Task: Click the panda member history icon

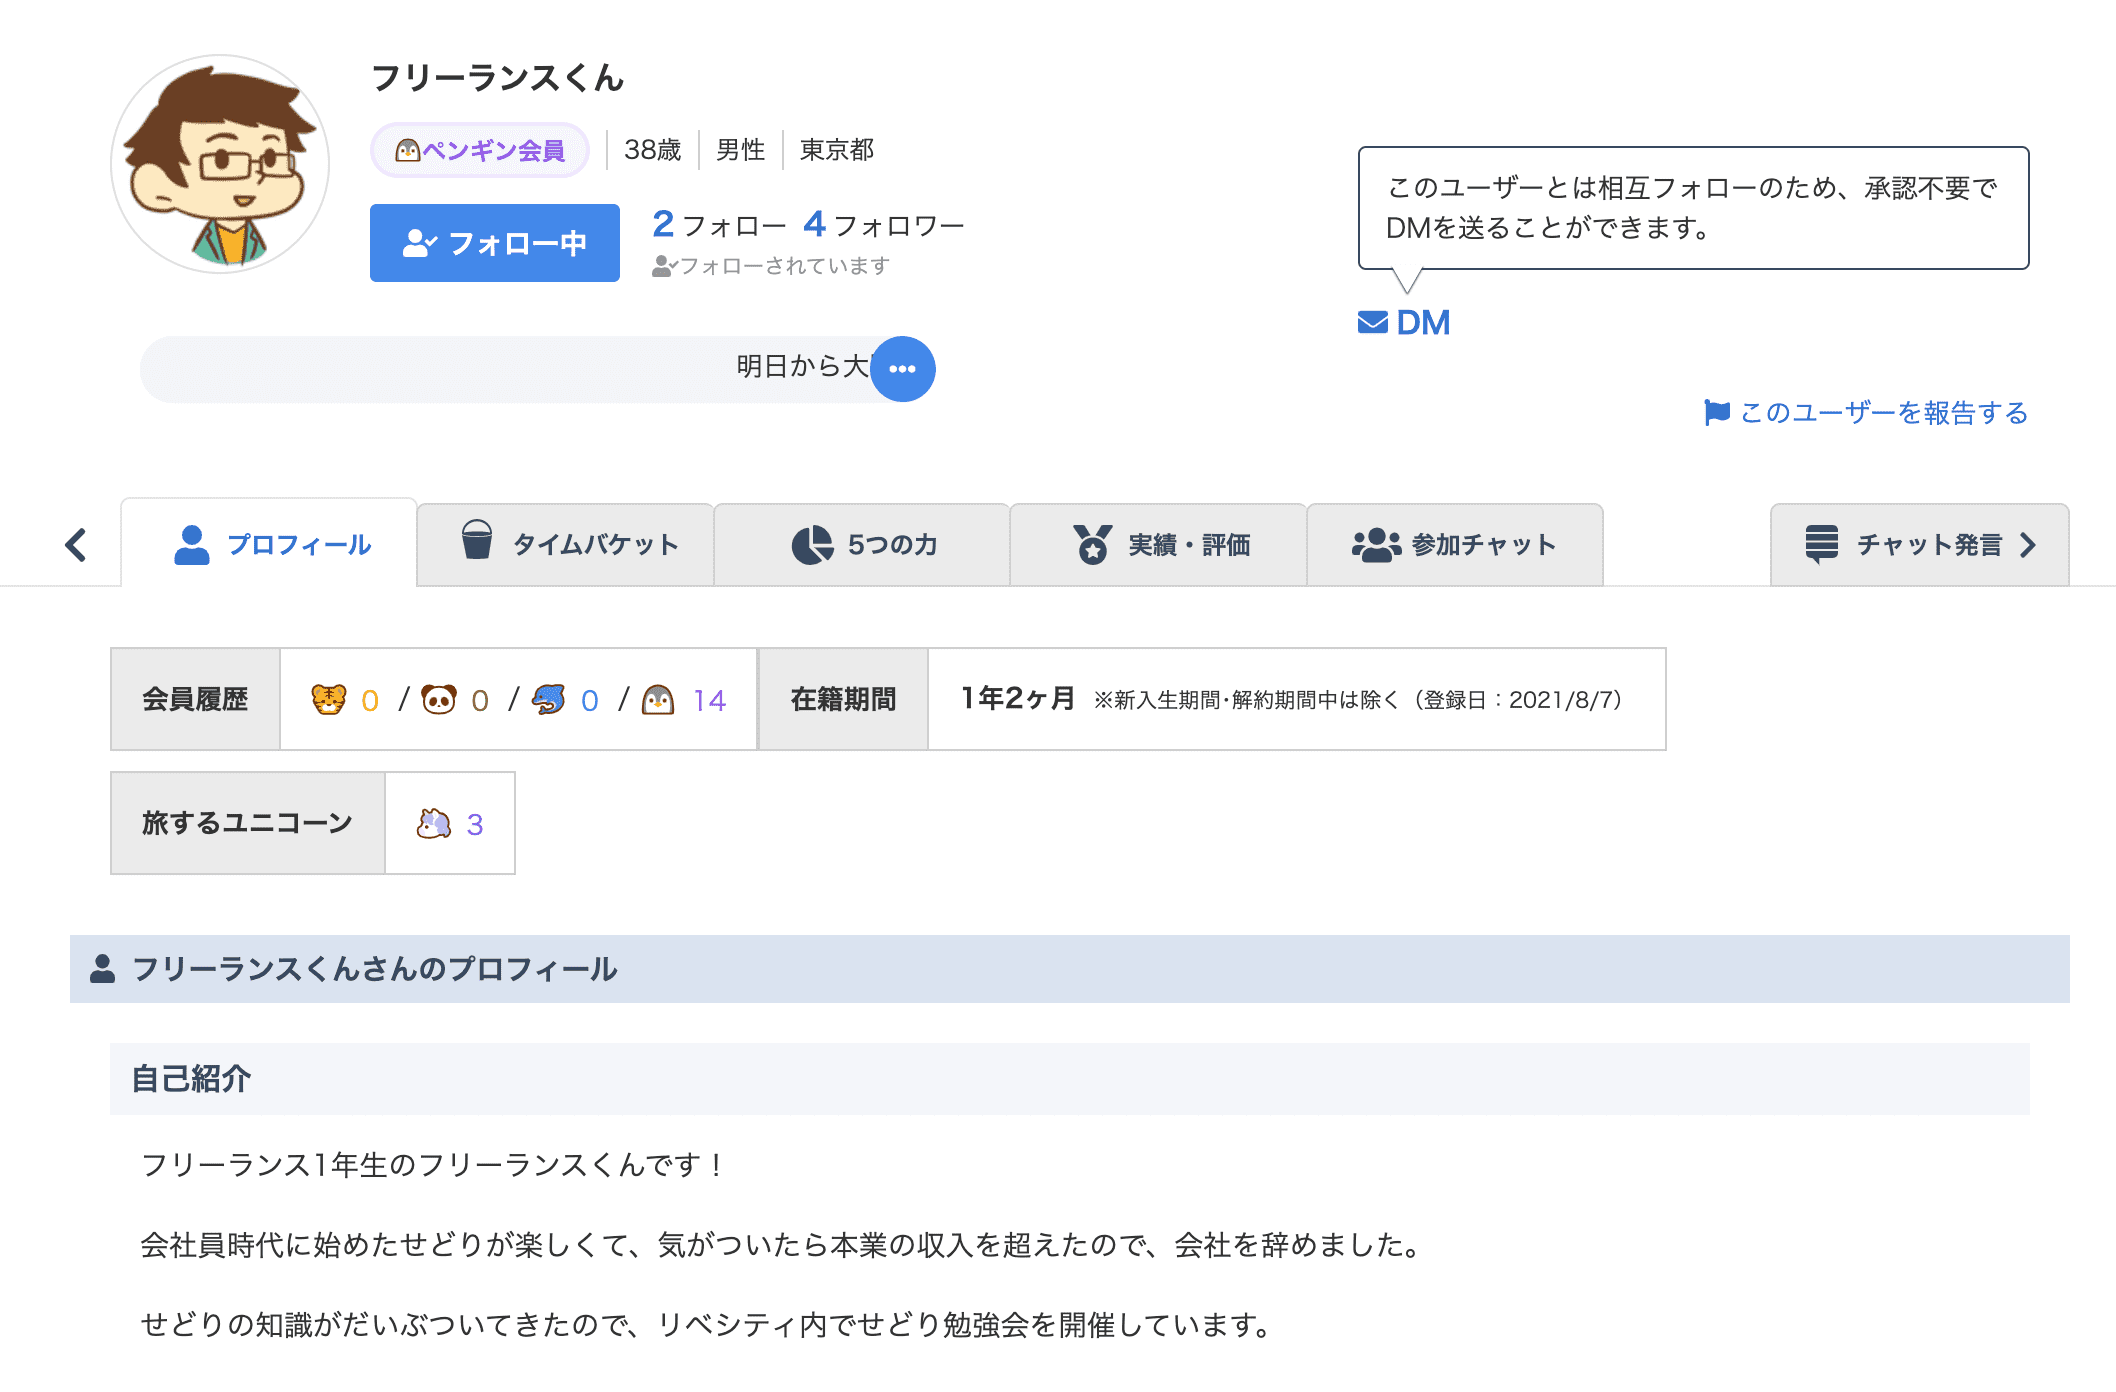Action: [x=438, y=699]
